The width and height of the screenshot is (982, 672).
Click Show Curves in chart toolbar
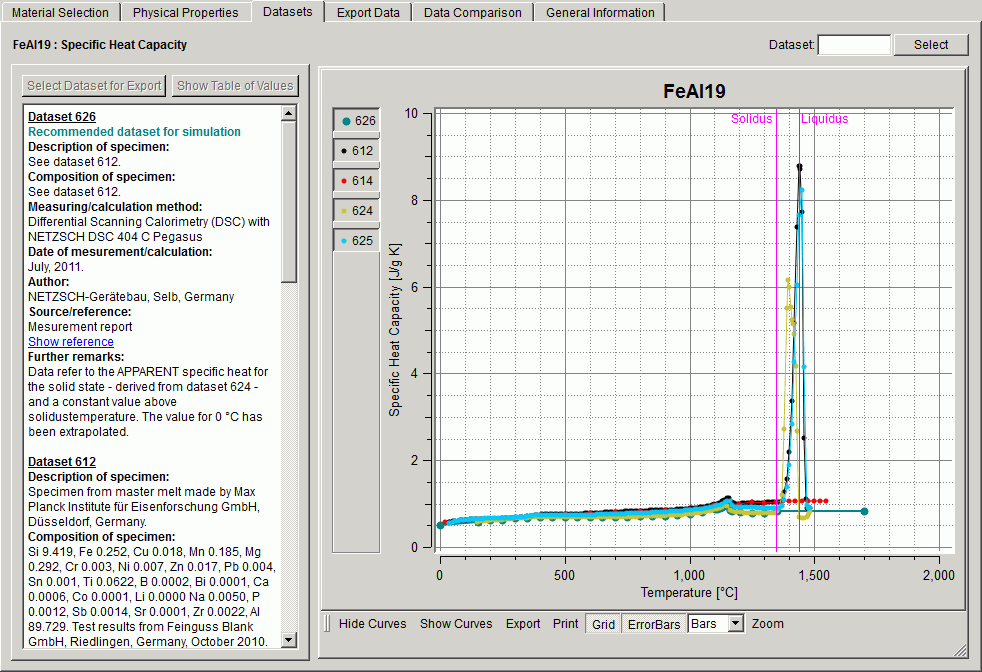(x=456, y=624)
